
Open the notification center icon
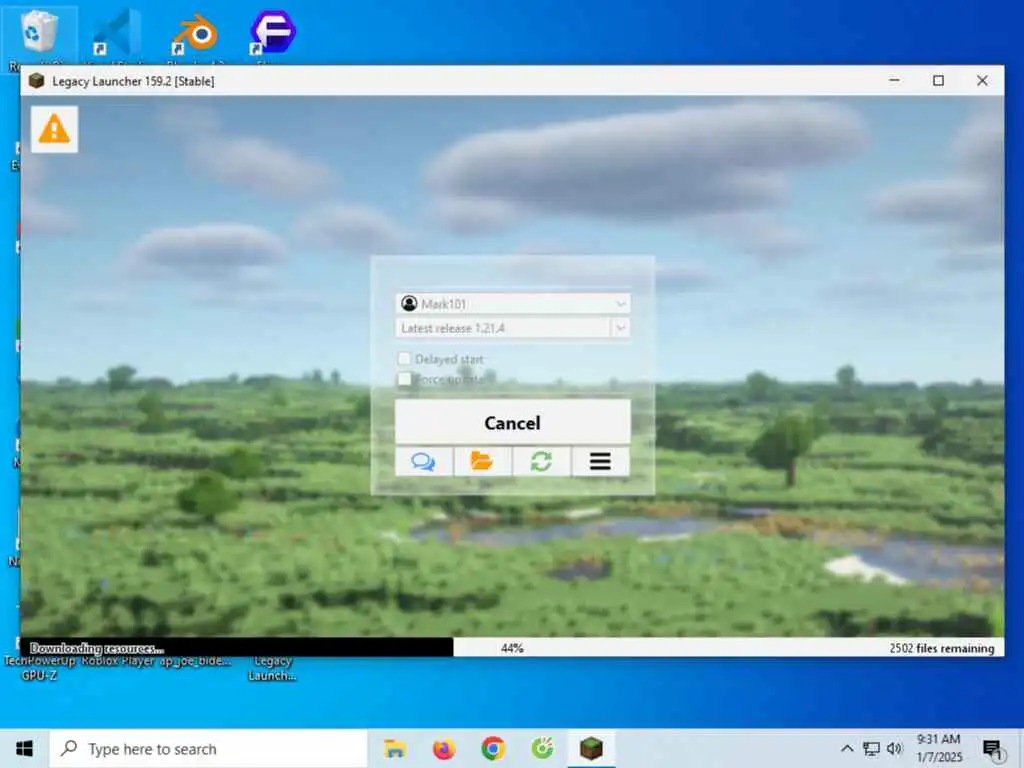click(x=993, y=749)
